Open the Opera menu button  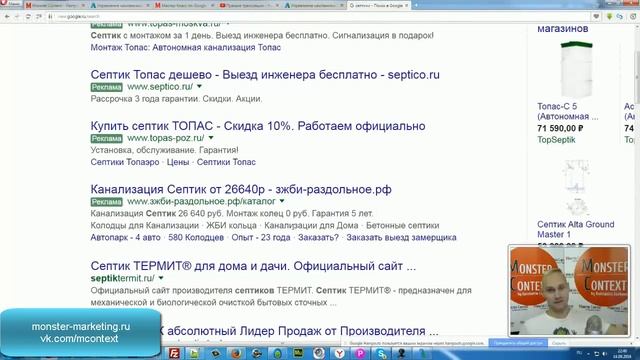click(x=11, y=4)
